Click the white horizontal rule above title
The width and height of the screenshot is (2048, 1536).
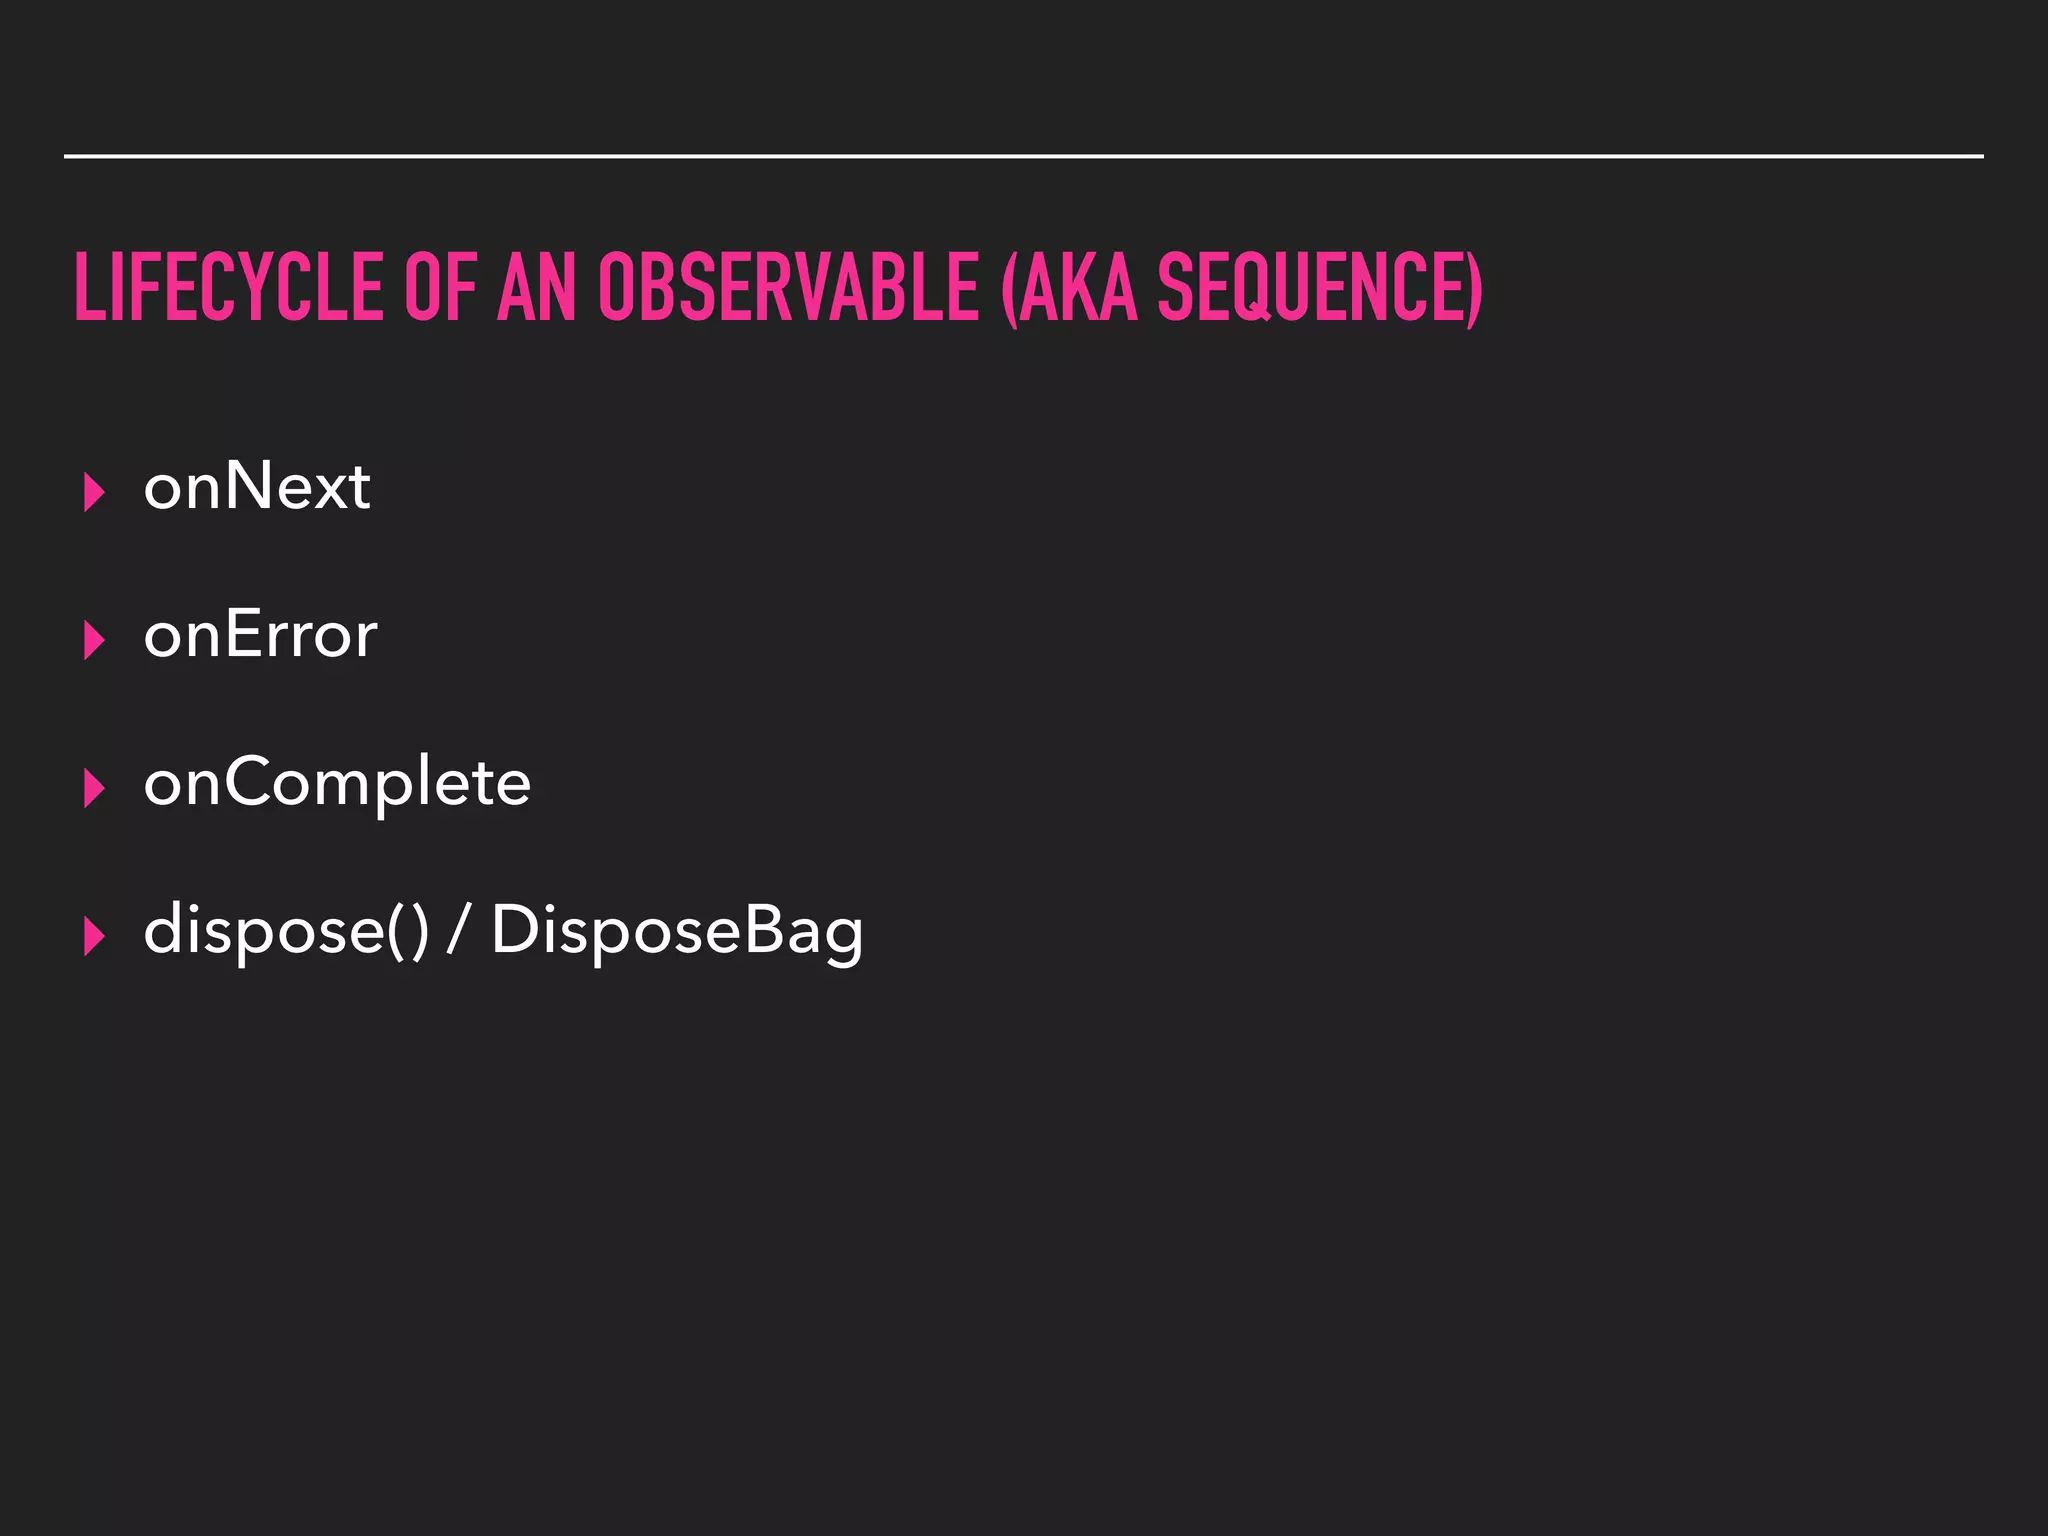coord(1023,156)
